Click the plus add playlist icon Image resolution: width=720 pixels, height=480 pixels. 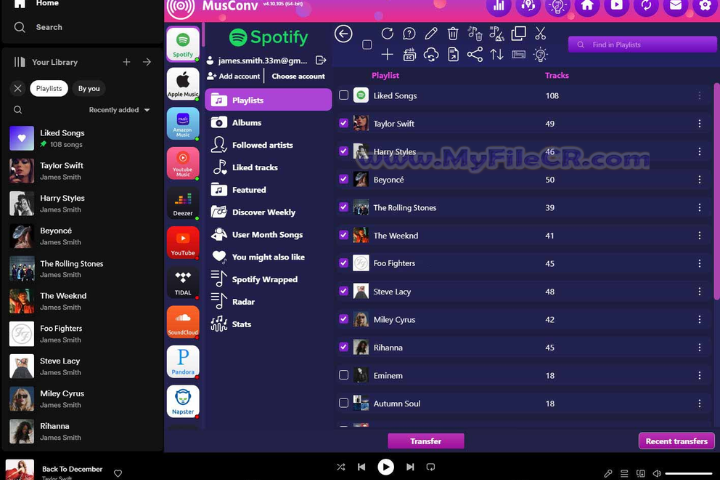coord(387,55)
